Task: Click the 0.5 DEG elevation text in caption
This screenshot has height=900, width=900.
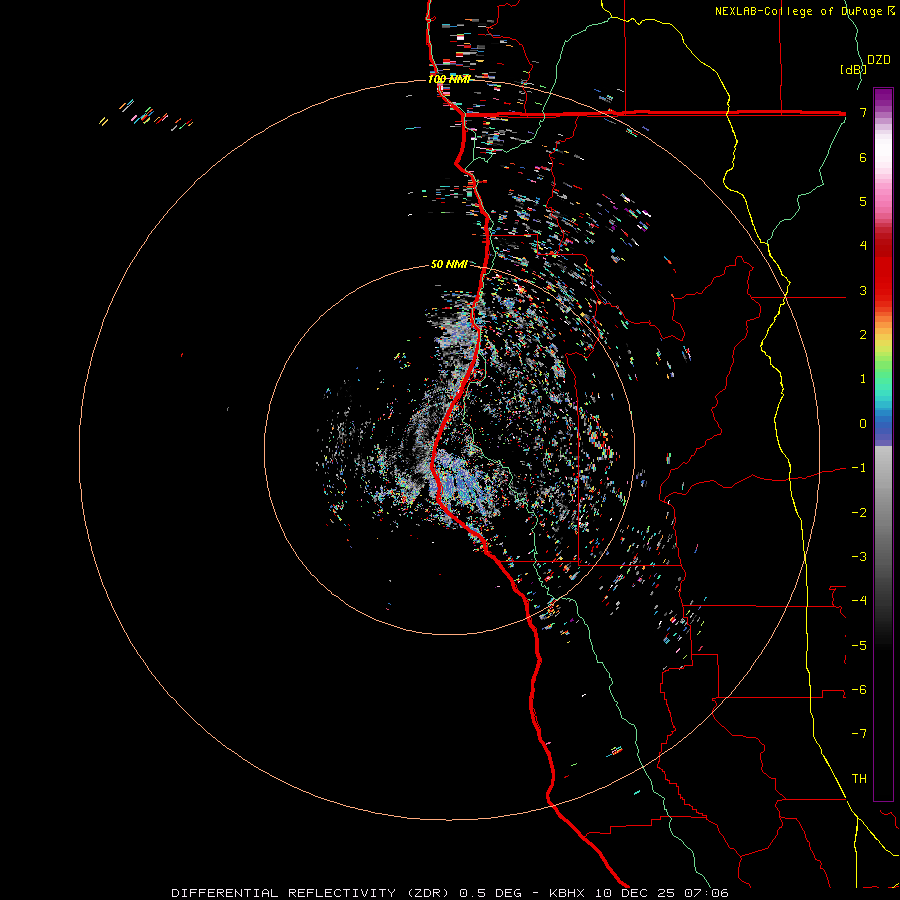Action: coord(491,893)
